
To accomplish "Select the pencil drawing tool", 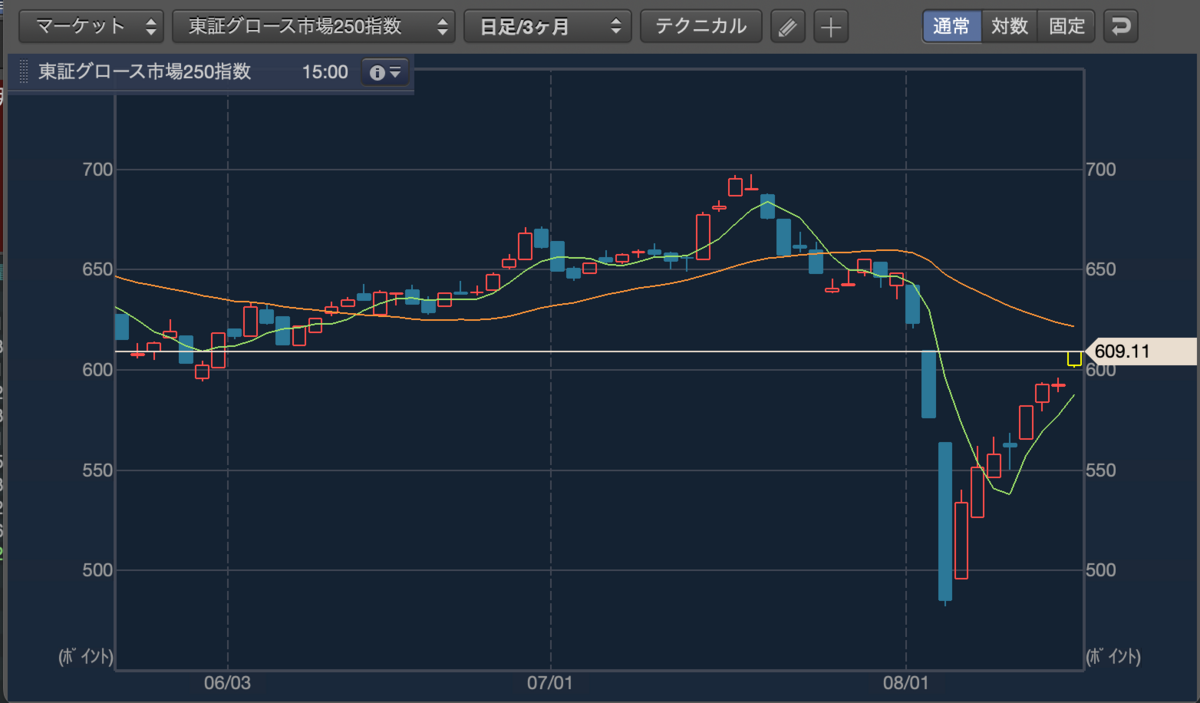I will (x=788, y=27).
